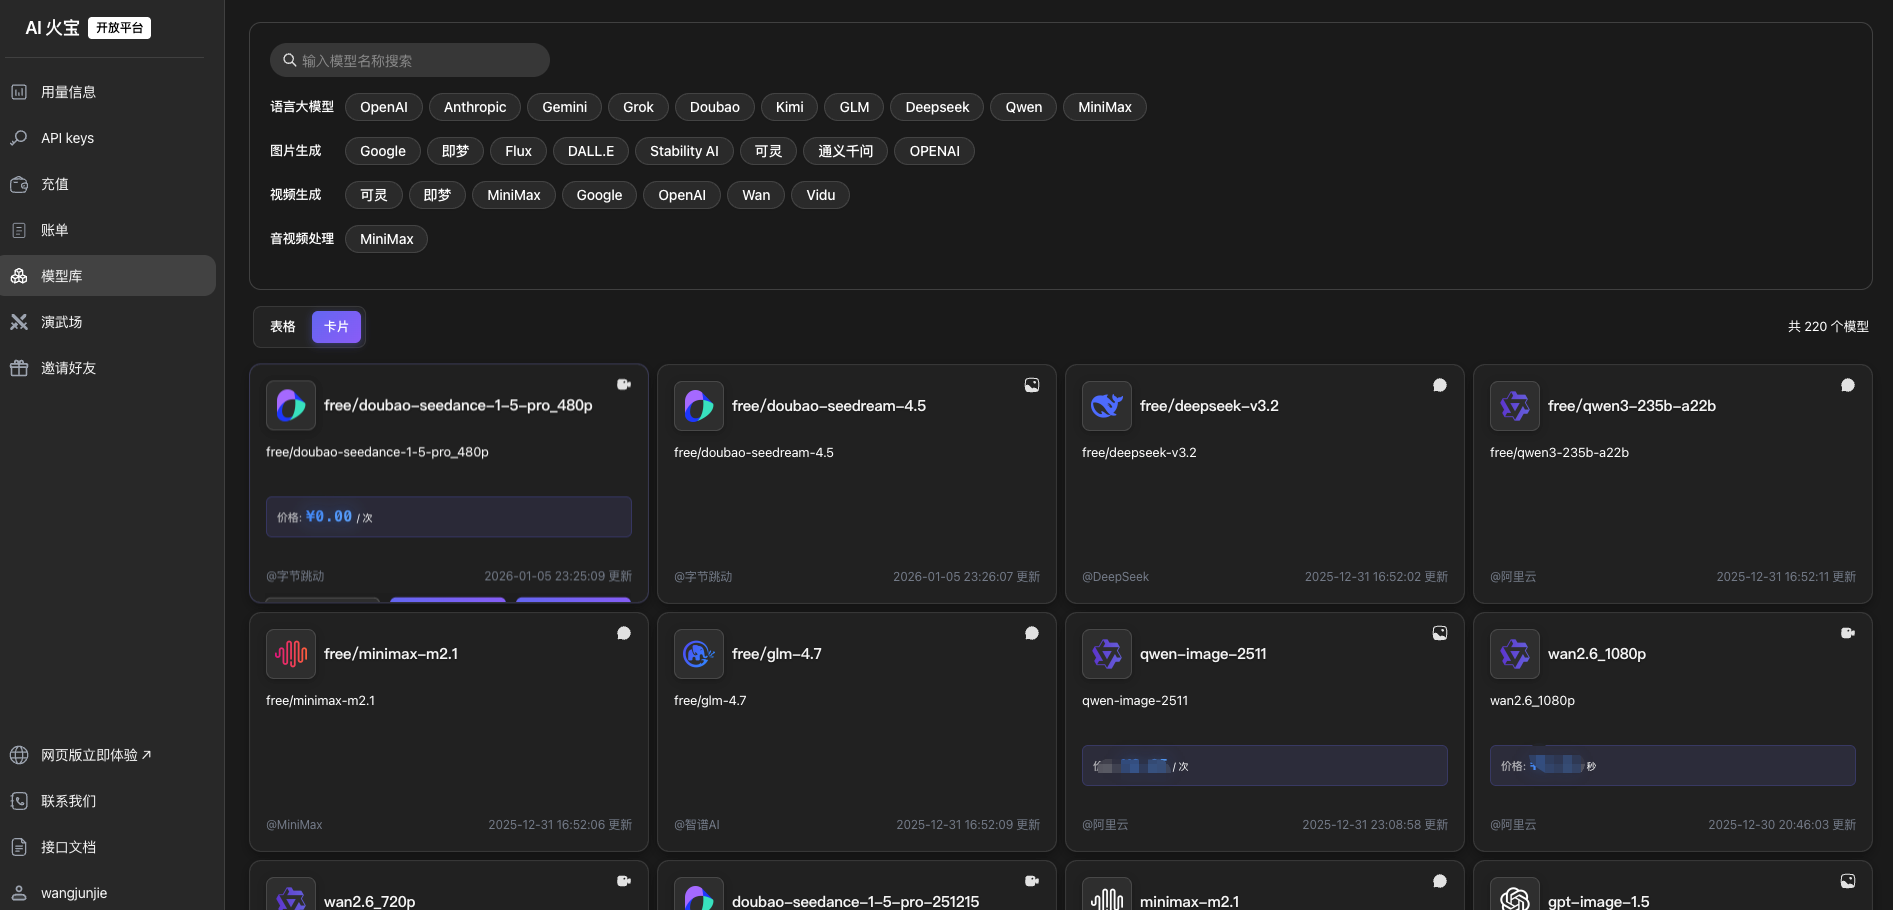Click the chat bubble icon on free/qwen3-235b-a22b card
The width and height of the screenshot is (1893, 910).
click(x=1848, y=385)
